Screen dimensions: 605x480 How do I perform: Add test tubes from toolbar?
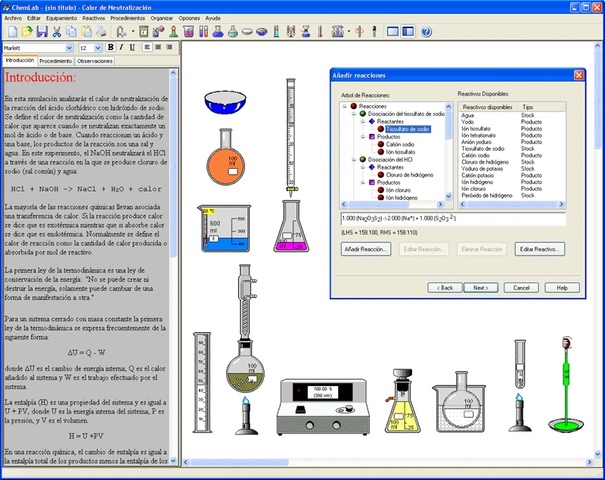coord(203,32)
